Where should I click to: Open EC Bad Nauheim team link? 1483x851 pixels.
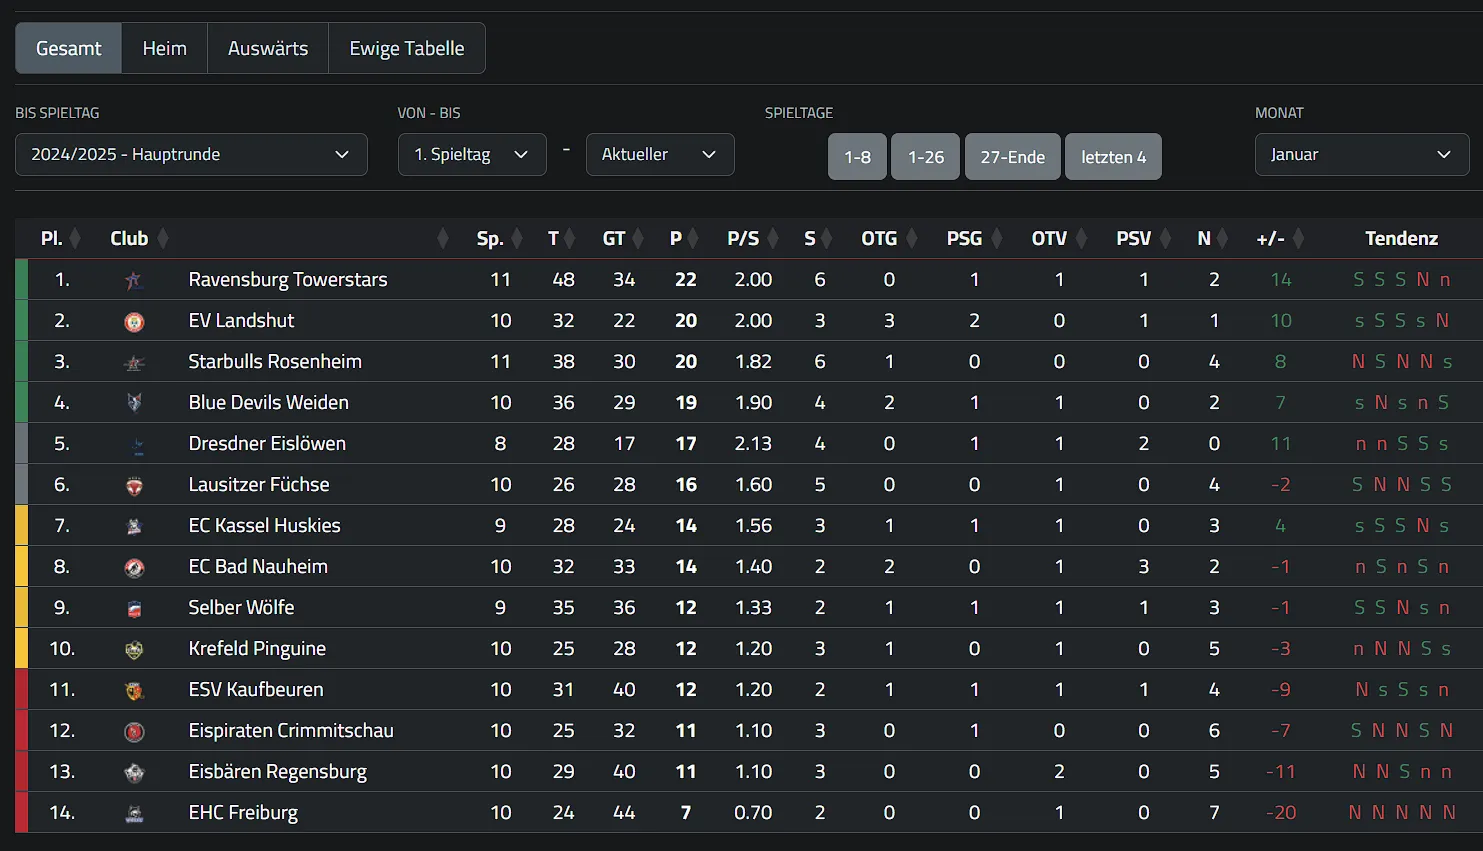(x=258, y=567)
